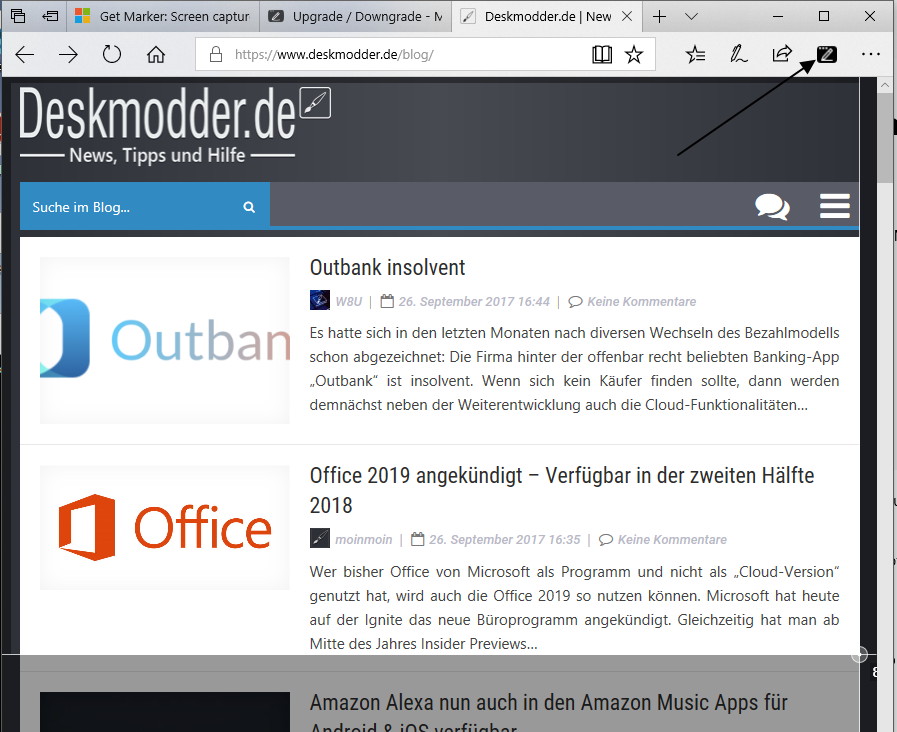Click the vertical scrollbar thumb
This screenshot has height=732, width=897.
click(x=886, y=140)
